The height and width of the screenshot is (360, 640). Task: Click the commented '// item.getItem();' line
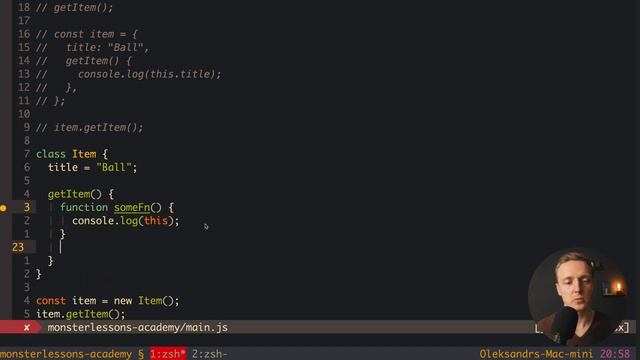click(x=90, y=128)
